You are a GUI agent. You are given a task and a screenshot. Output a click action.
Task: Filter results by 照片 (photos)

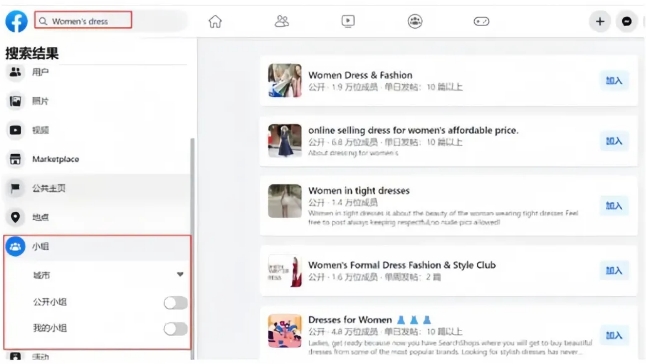(97, 101)
